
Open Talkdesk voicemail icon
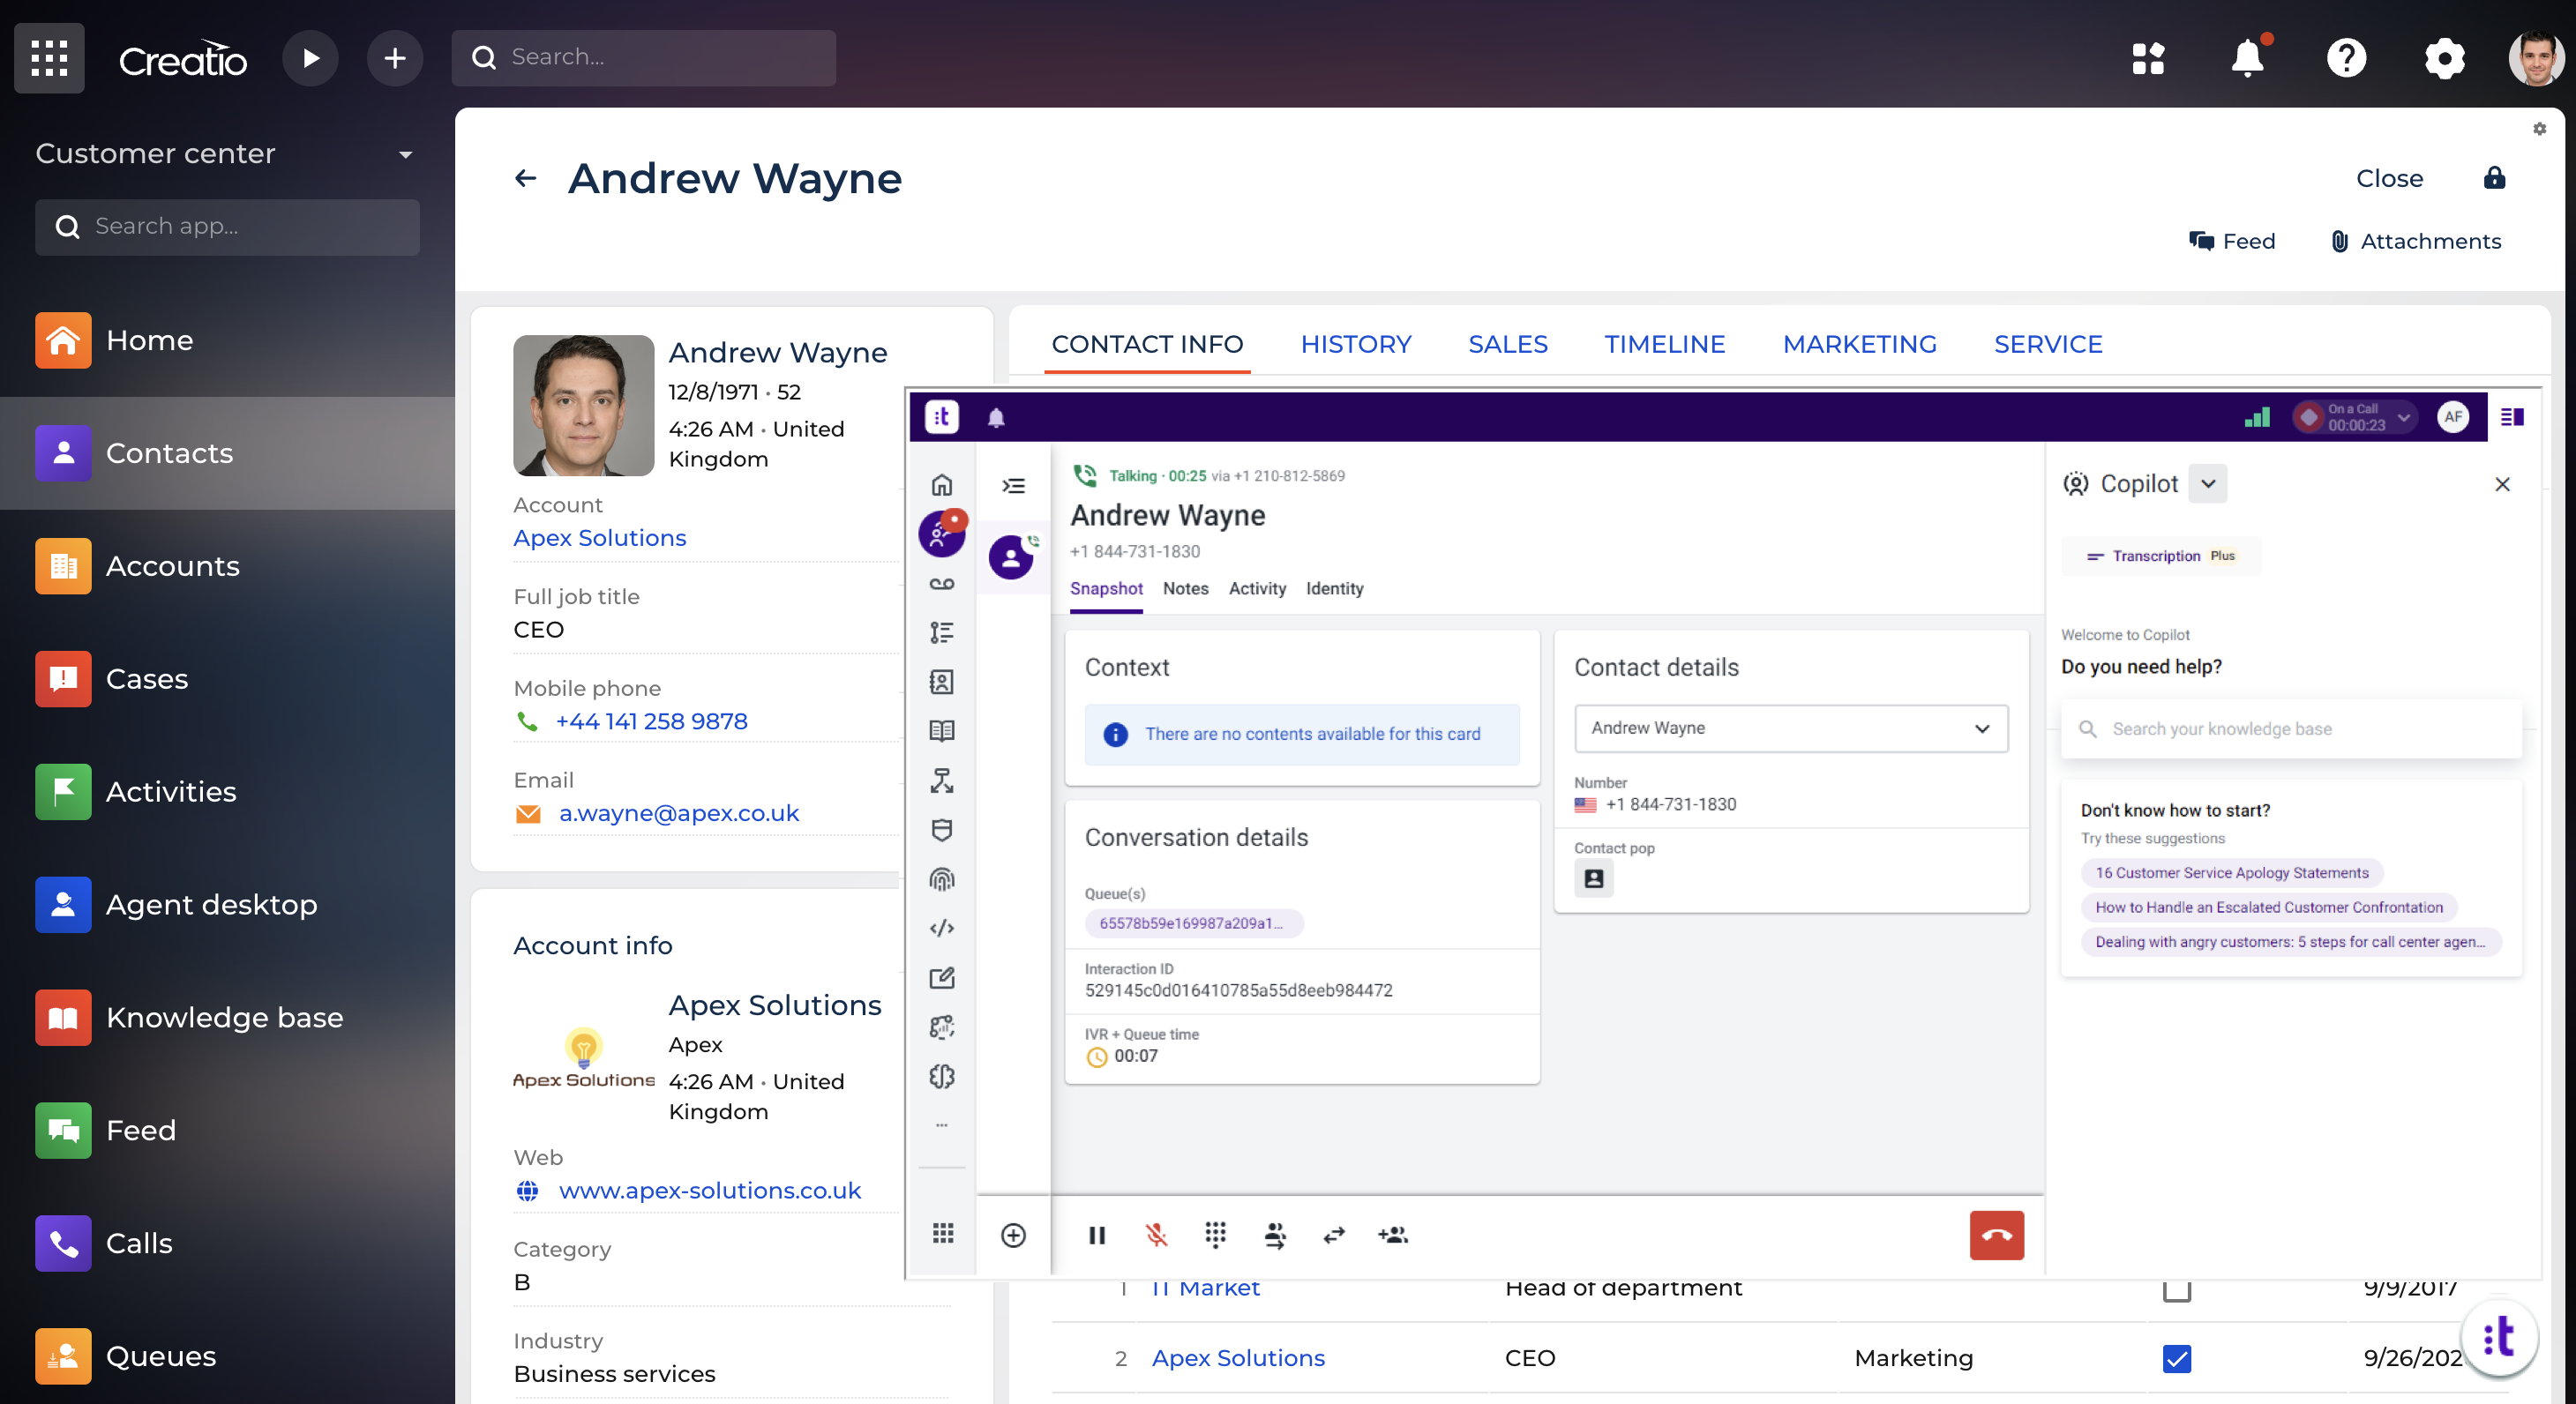pos(941,584)
